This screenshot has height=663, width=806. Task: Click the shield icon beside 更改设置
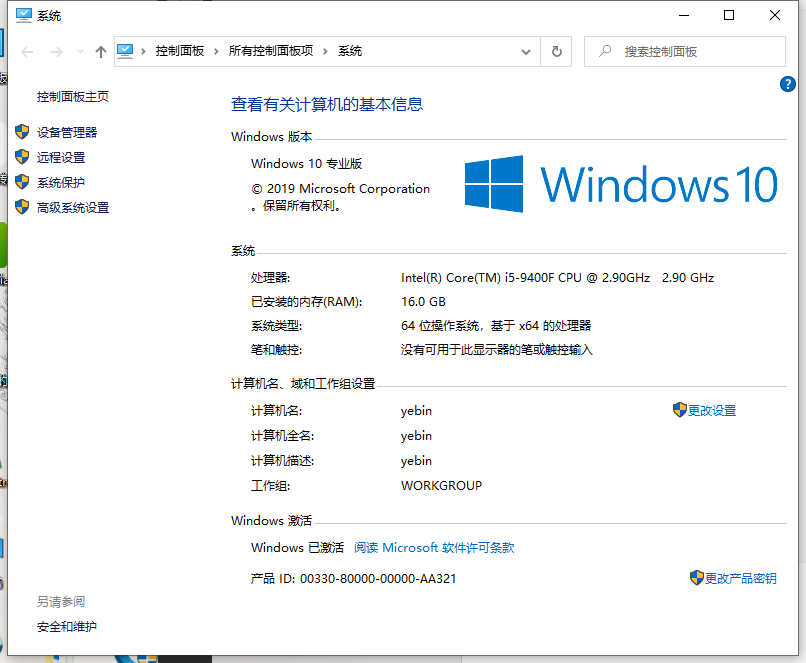[679, 410]
